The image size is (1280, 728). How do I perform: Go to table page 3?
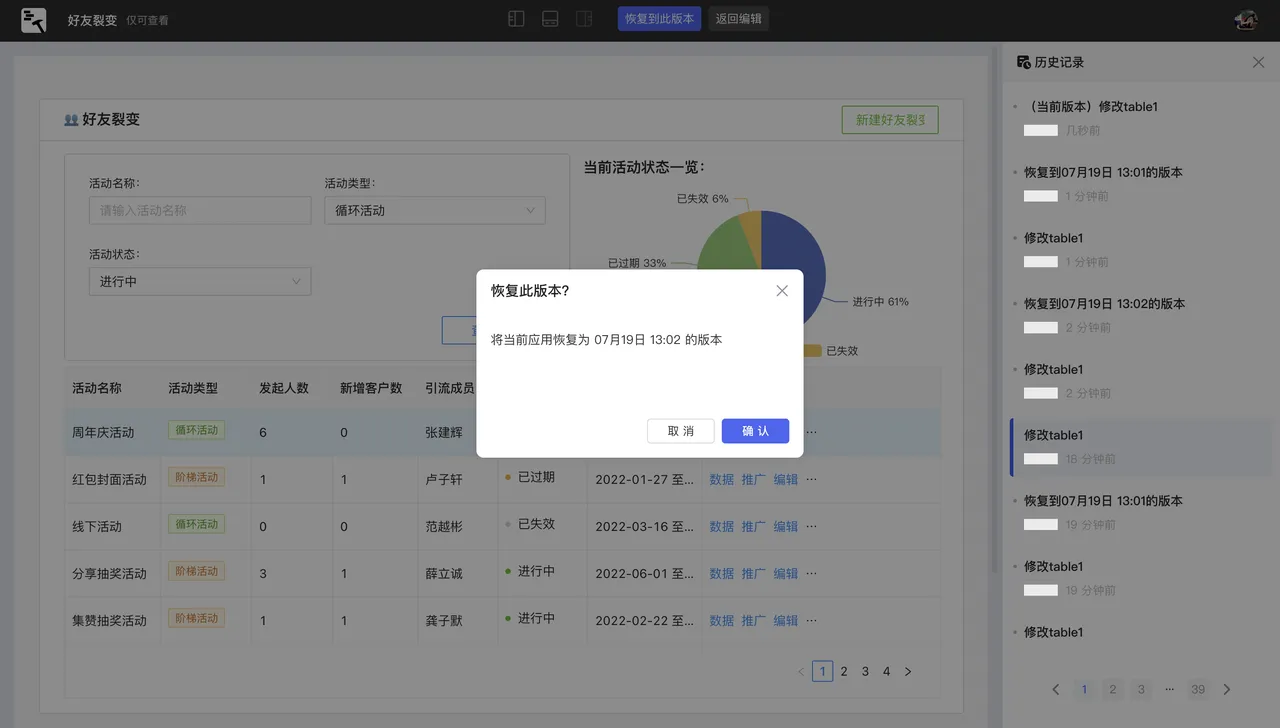pos(865,671)
